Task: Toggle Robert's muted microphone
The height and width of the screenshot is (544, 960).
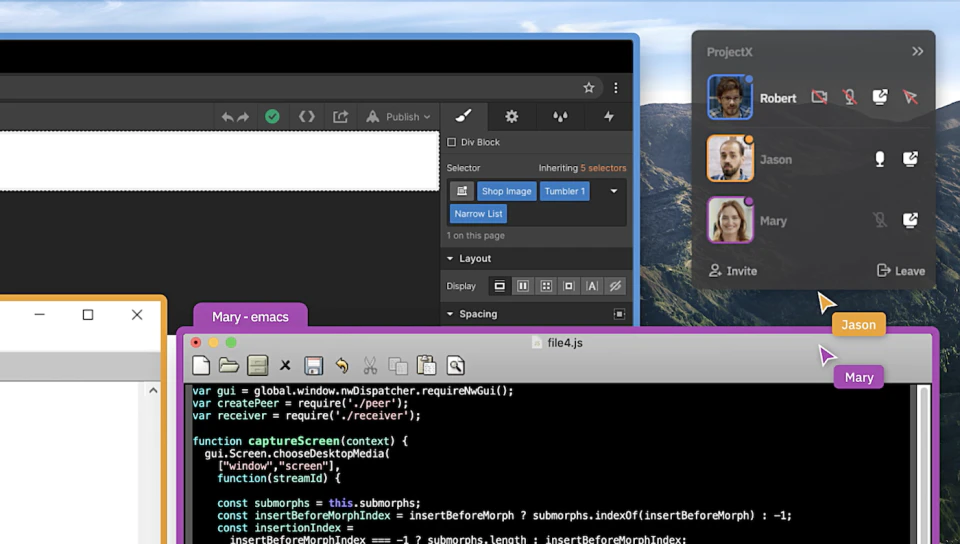Action: point(849,97)
